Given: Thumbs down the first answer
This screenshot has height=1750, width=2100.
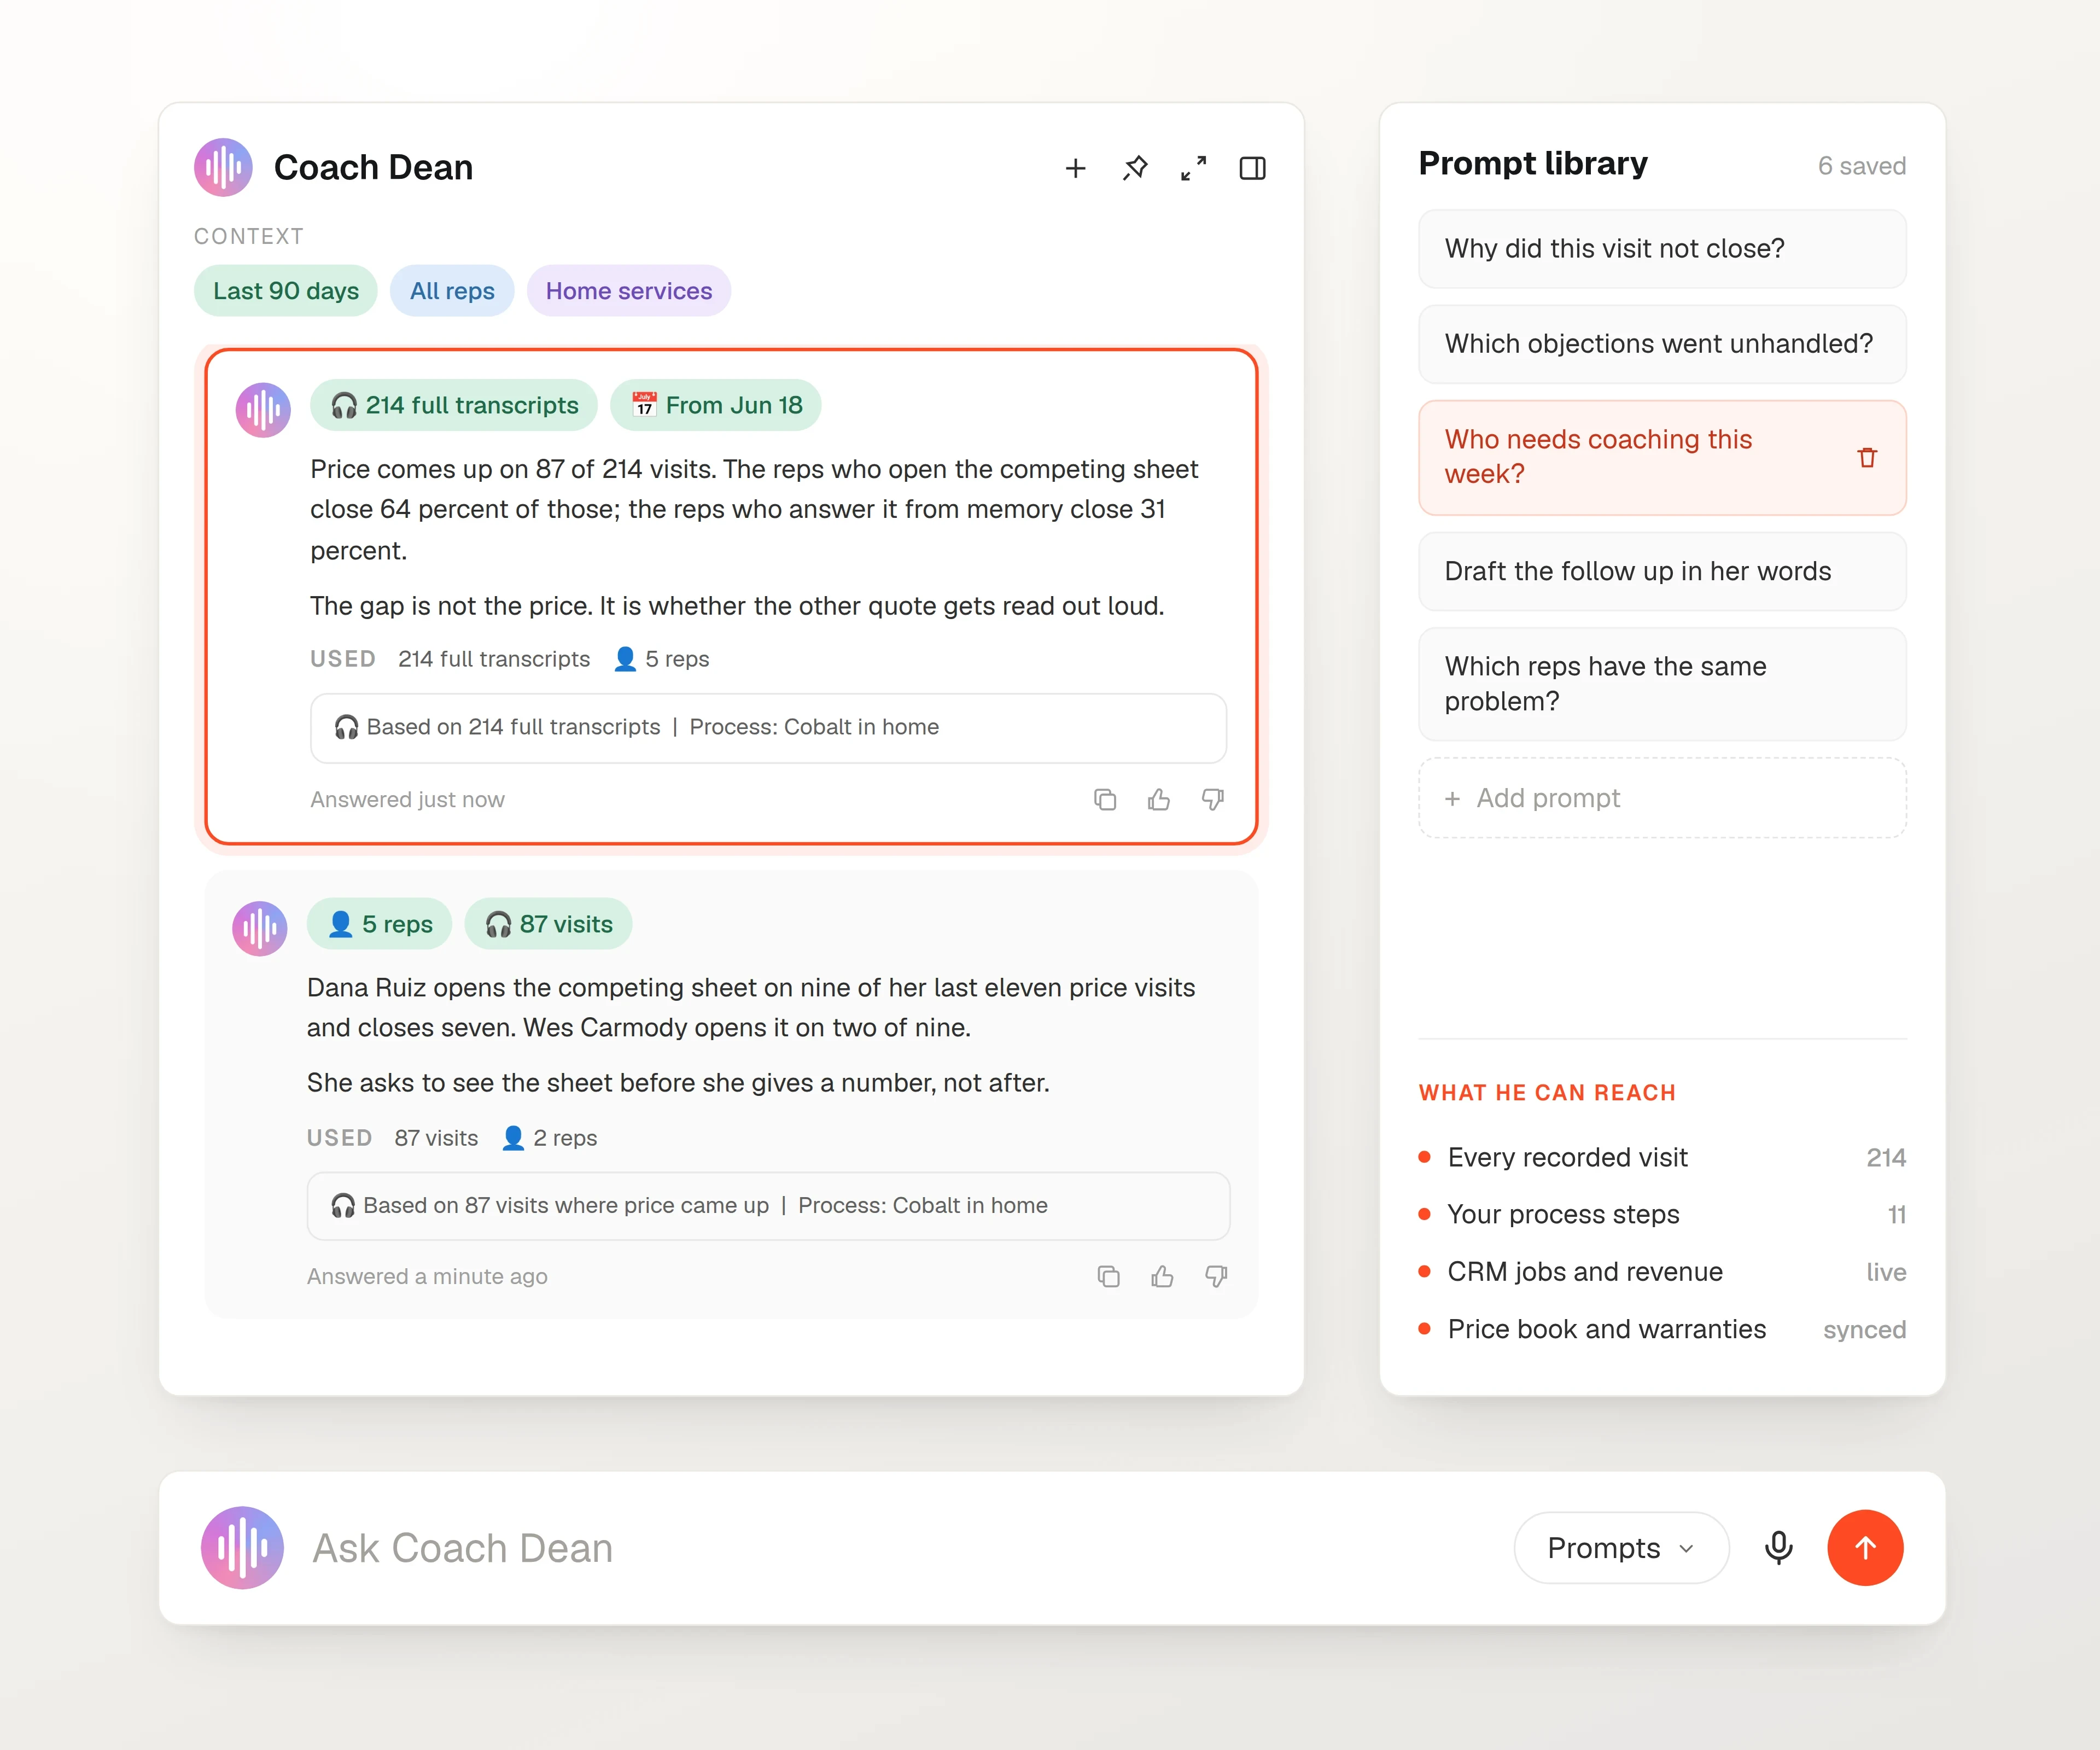Looking at the screenshot, I should coord(1213,799).
